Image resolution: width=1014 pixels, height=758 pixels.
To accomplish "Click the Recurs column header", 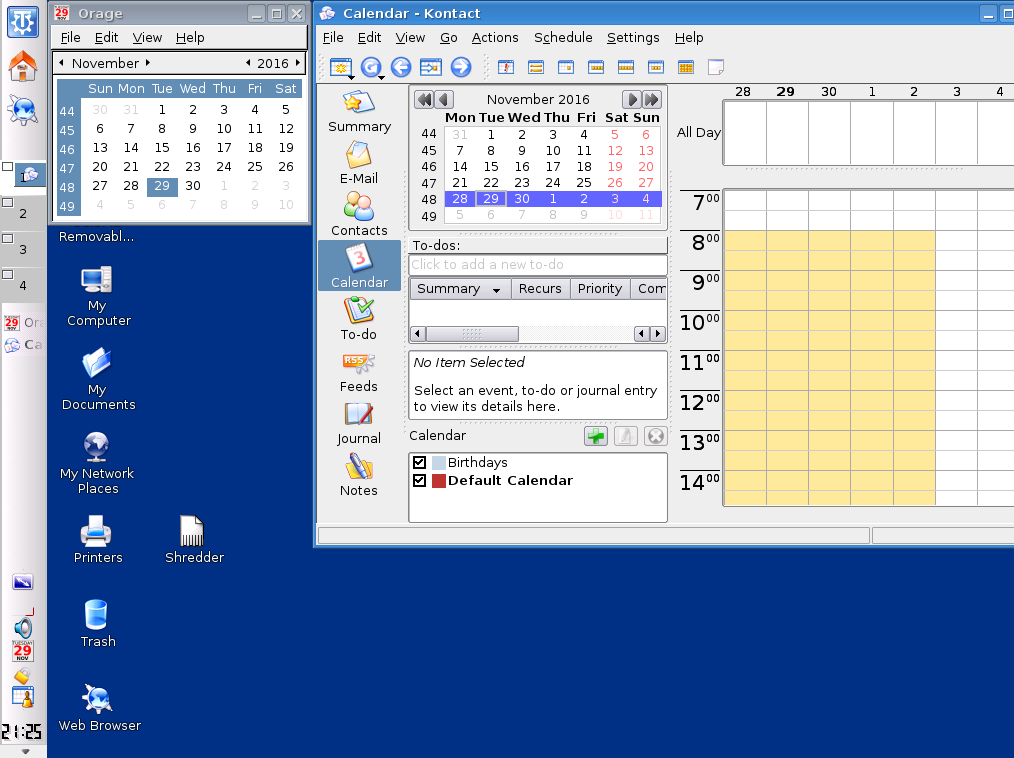I will 540,288.
